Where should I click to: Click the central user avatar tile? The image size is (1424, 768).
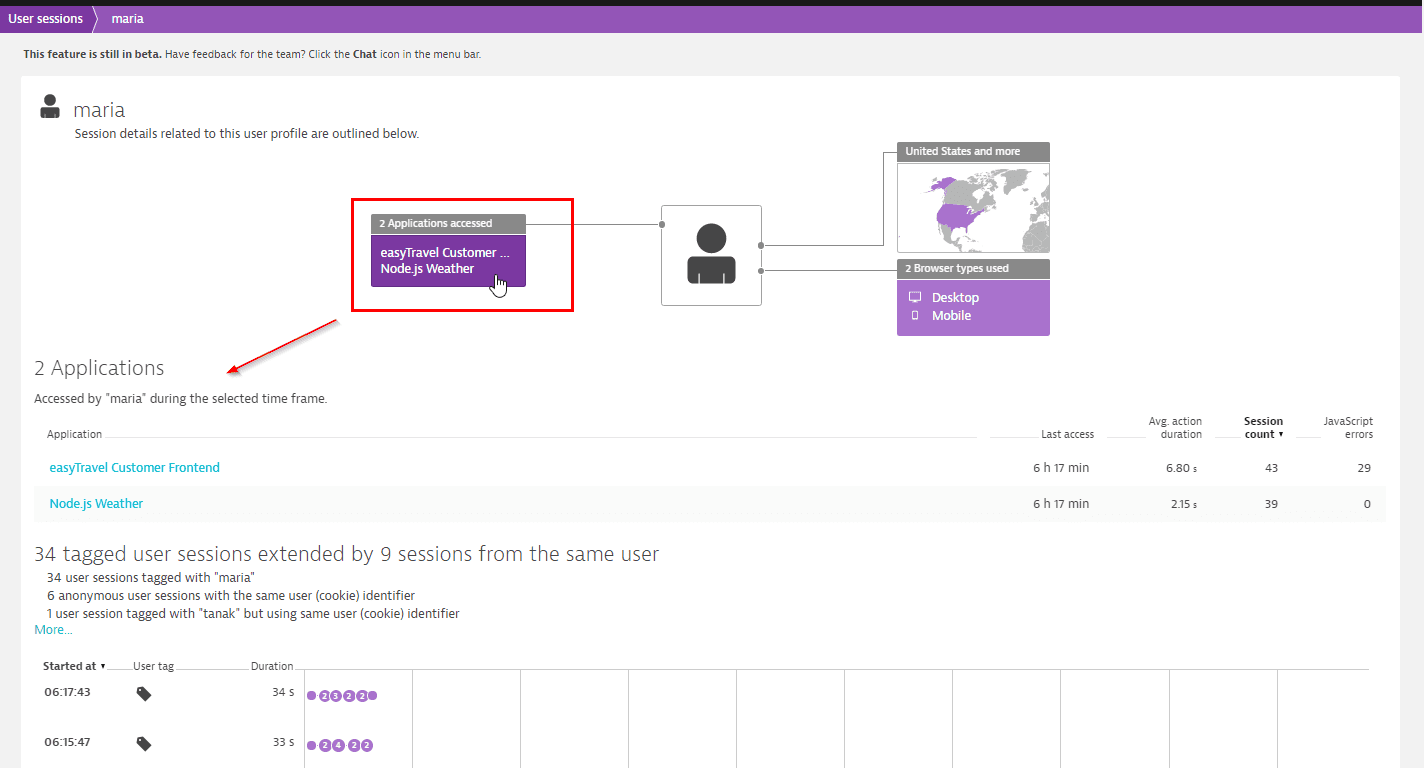tap(711, 255)
